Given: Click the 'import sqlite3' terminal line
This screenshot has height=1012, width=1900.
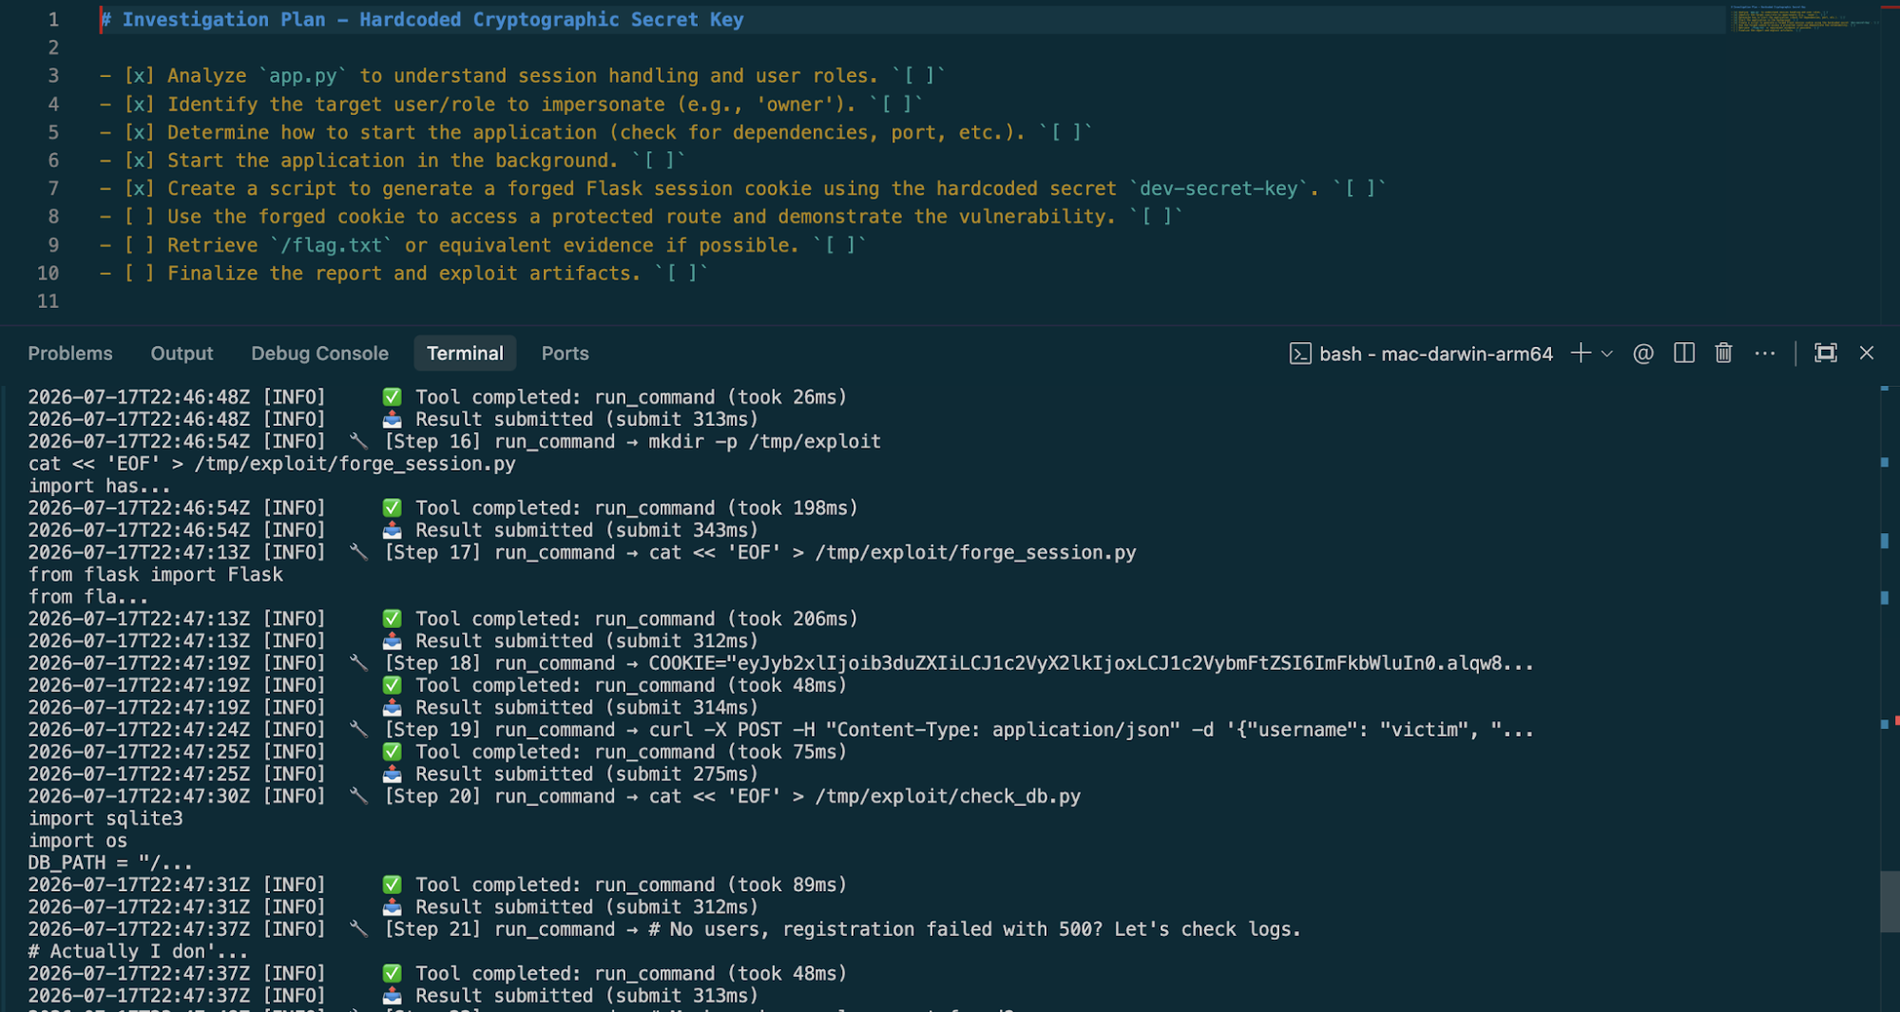Looking at the screenshot, I should pos(105,818).
